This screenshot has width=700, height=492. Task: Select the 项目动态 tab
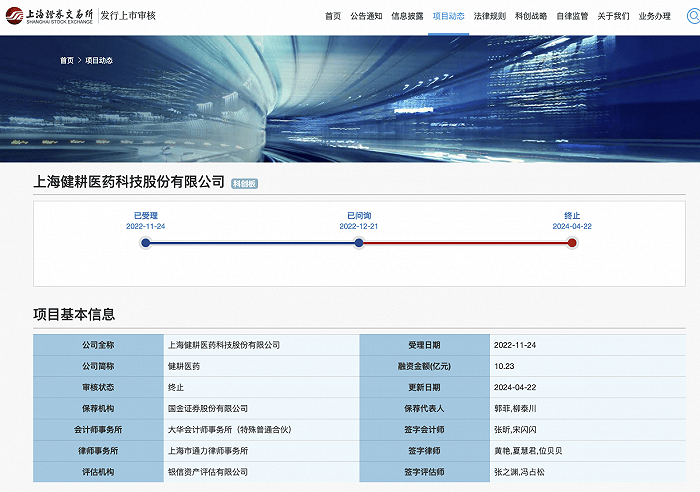(449, 16)
